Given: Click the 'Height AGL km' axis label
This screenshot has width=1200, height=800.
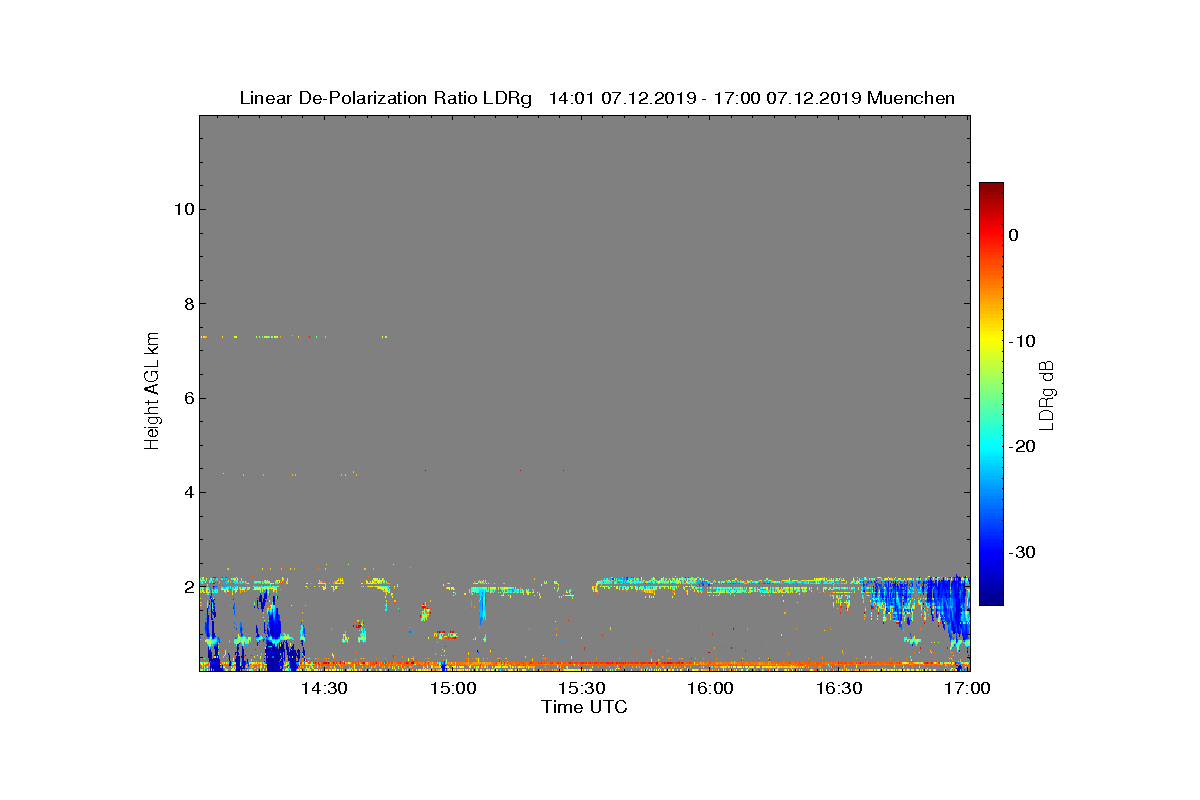Looking at the screenshot, I should click(x=152, y=392).
